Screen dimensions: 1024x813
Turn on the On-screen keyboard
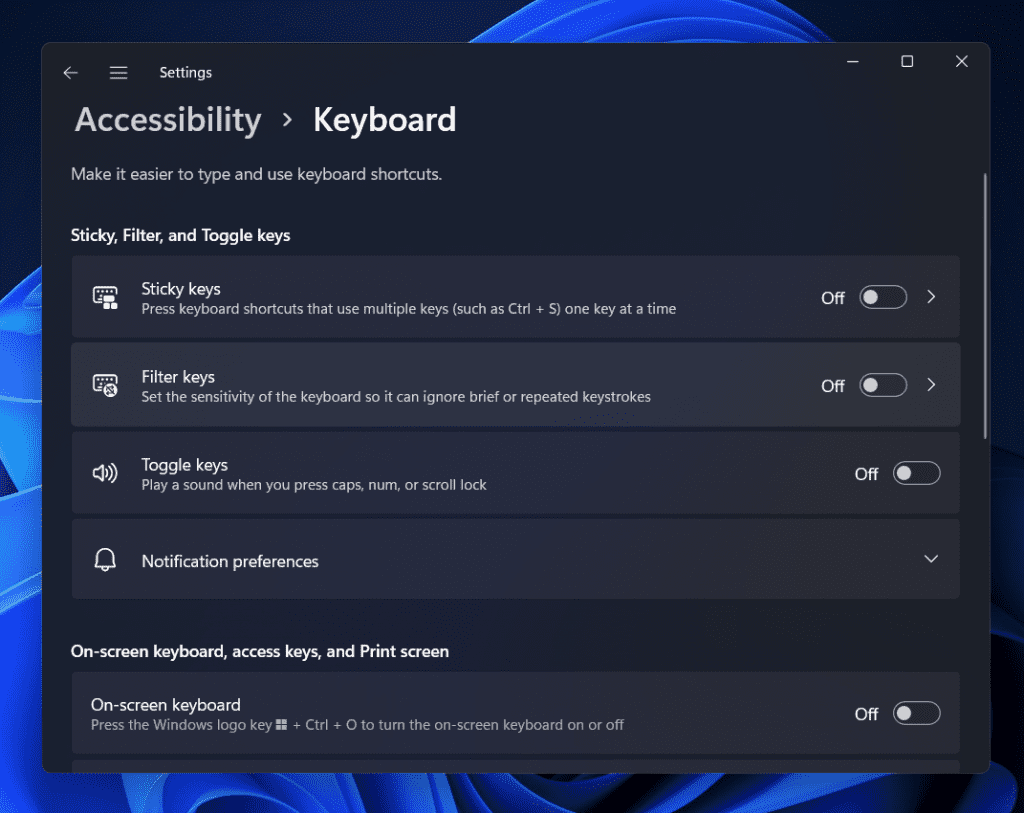pyautogui.click(x=916, y=713)
